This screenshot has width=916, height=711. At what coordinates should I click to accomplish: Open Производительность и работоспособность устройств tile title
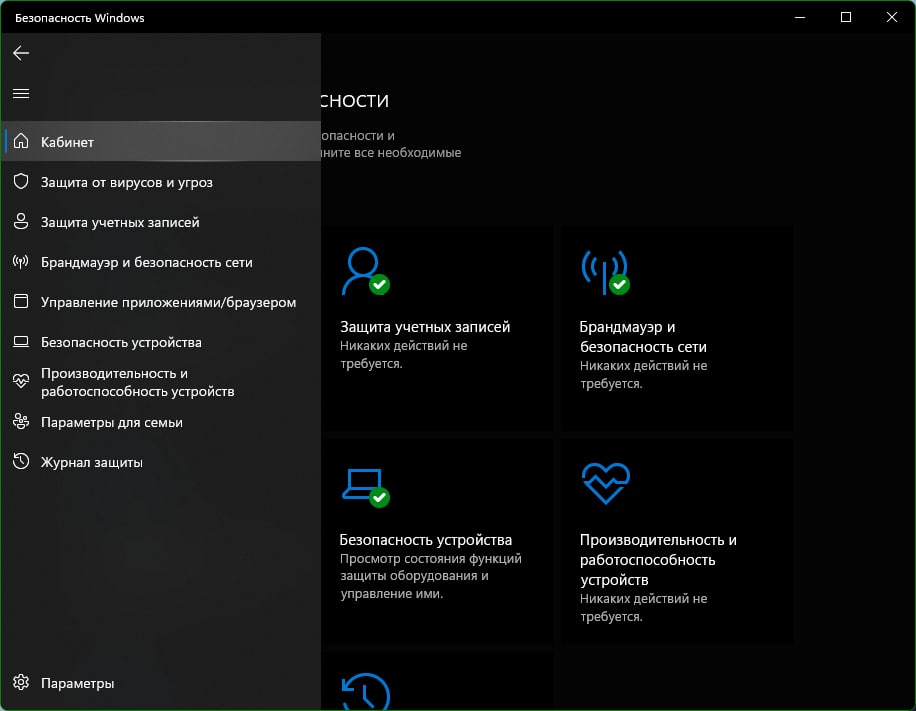(x=658, y=560)
